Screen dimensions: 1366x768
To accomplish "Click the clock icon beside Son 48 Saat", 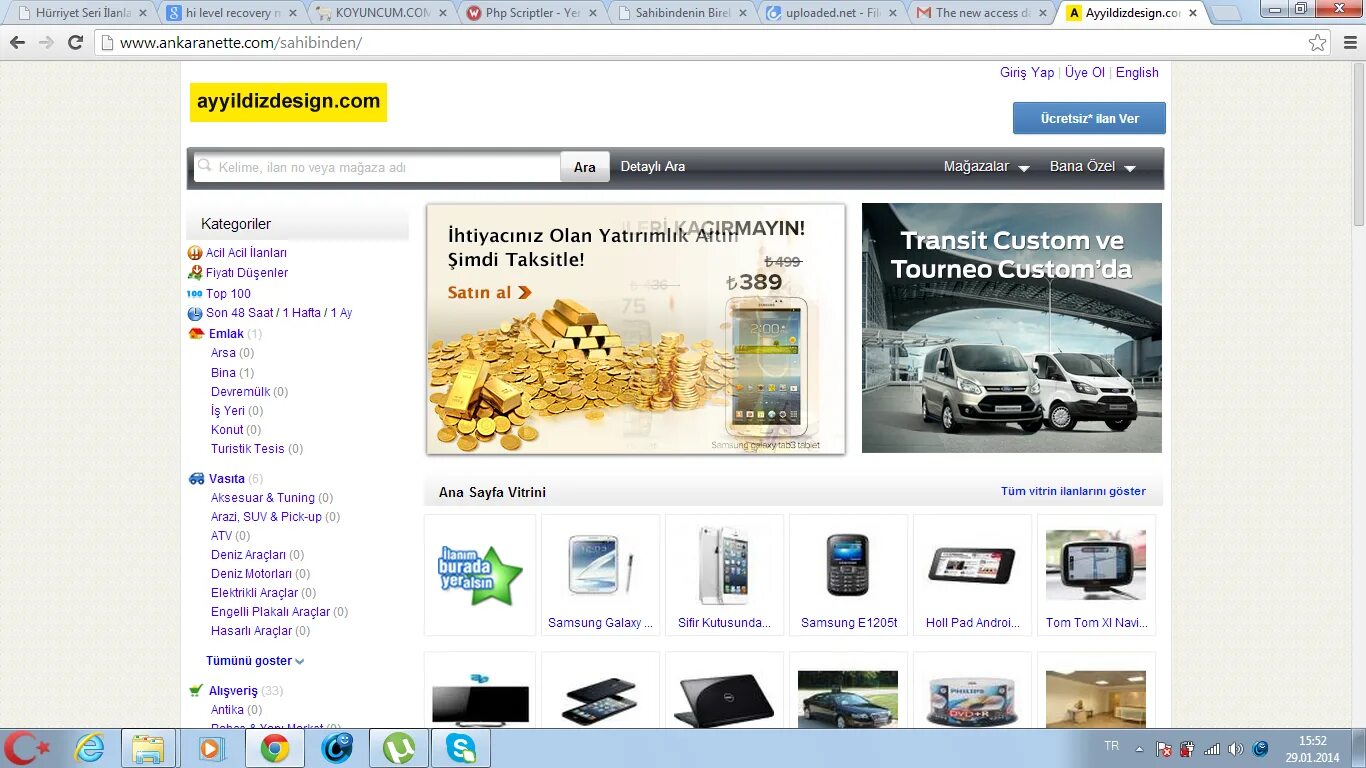I will coord(195,313).
